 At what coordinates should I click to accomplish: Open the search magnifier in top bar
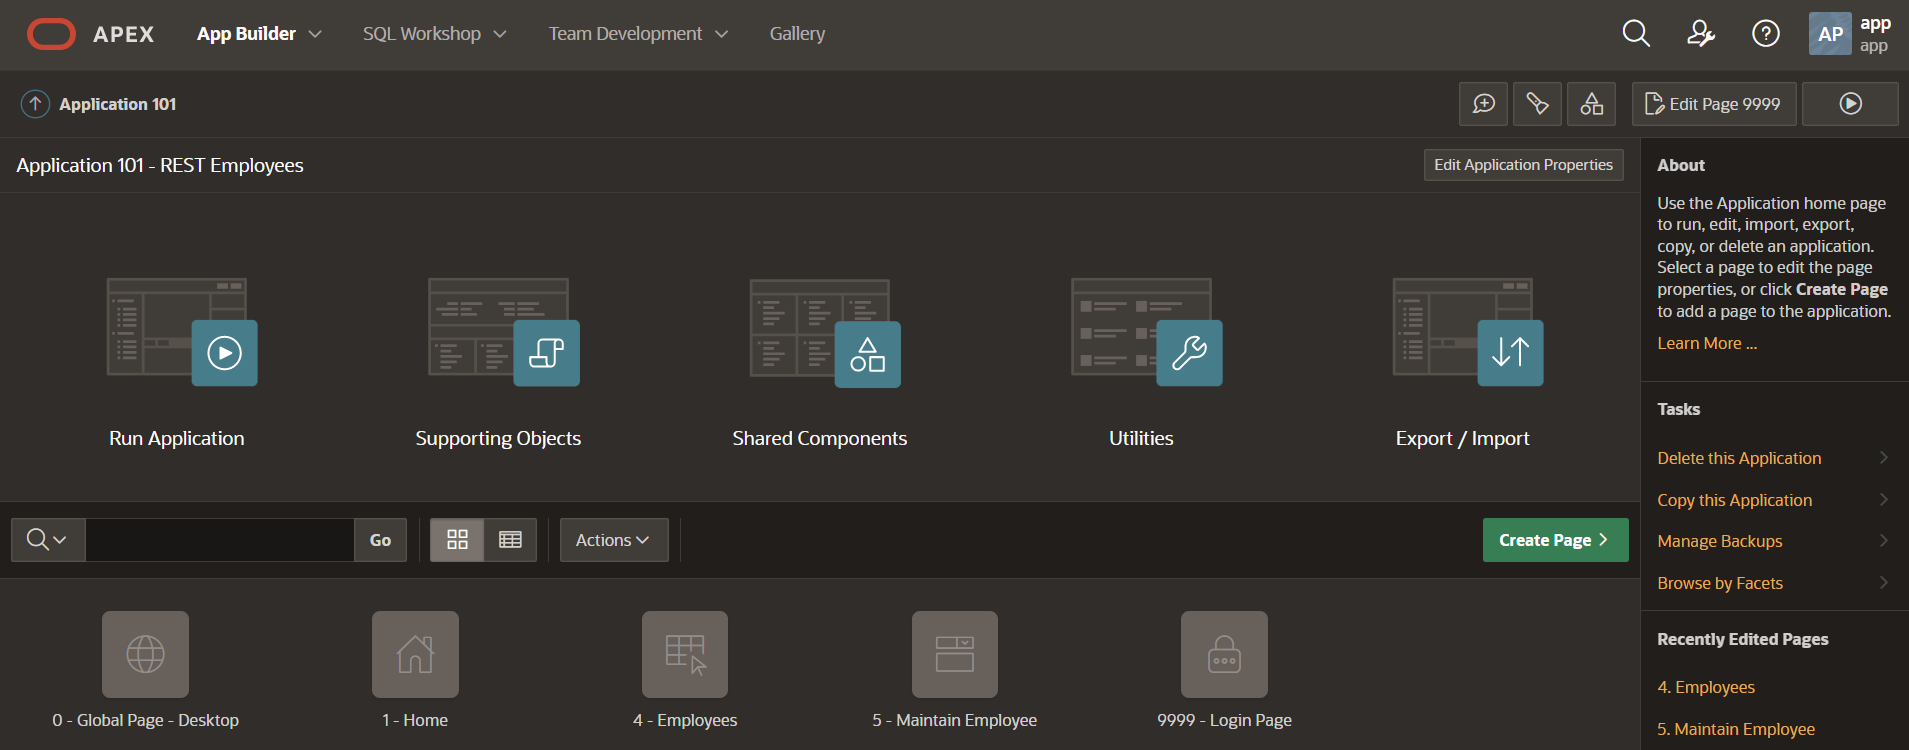point(1636,34)
